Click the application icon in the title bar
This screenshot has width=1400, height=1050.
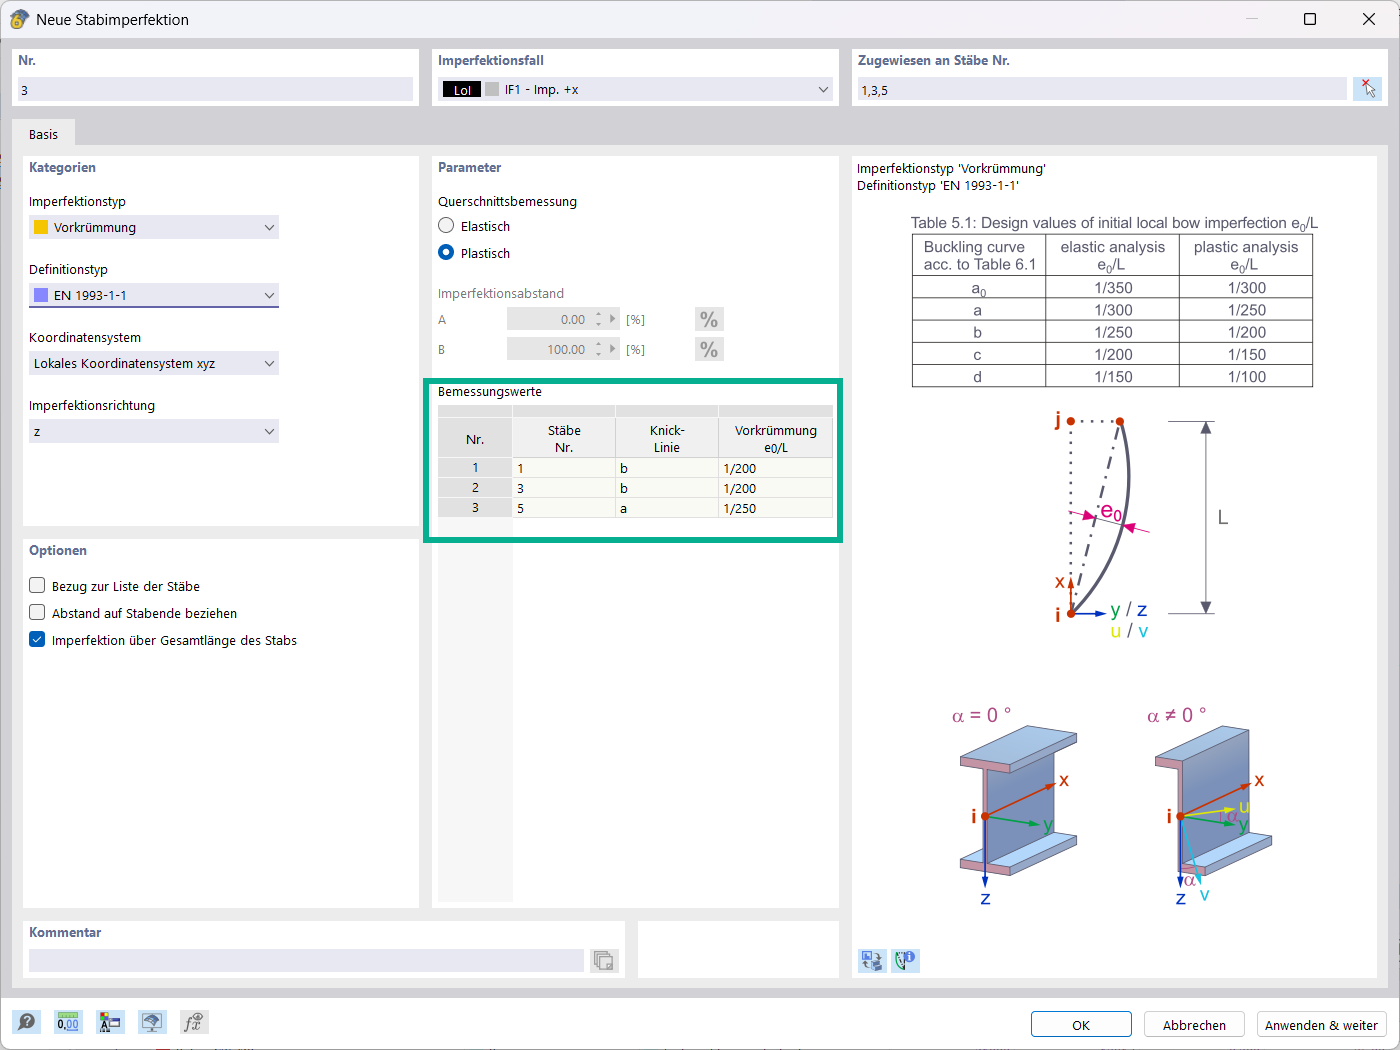point(19,19)
